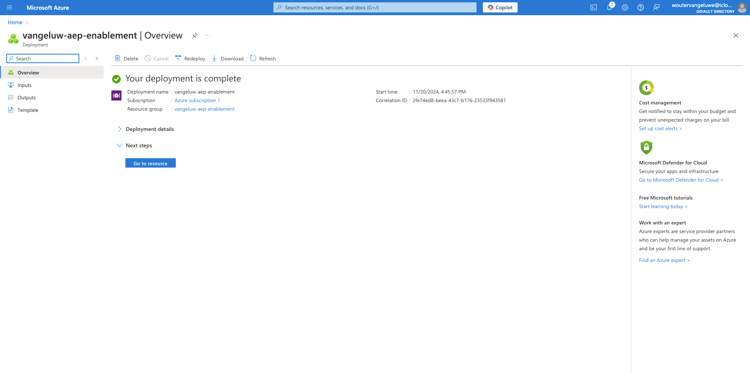
Task: Click the Home breadcrumb link
Action: tap(15, 22)
